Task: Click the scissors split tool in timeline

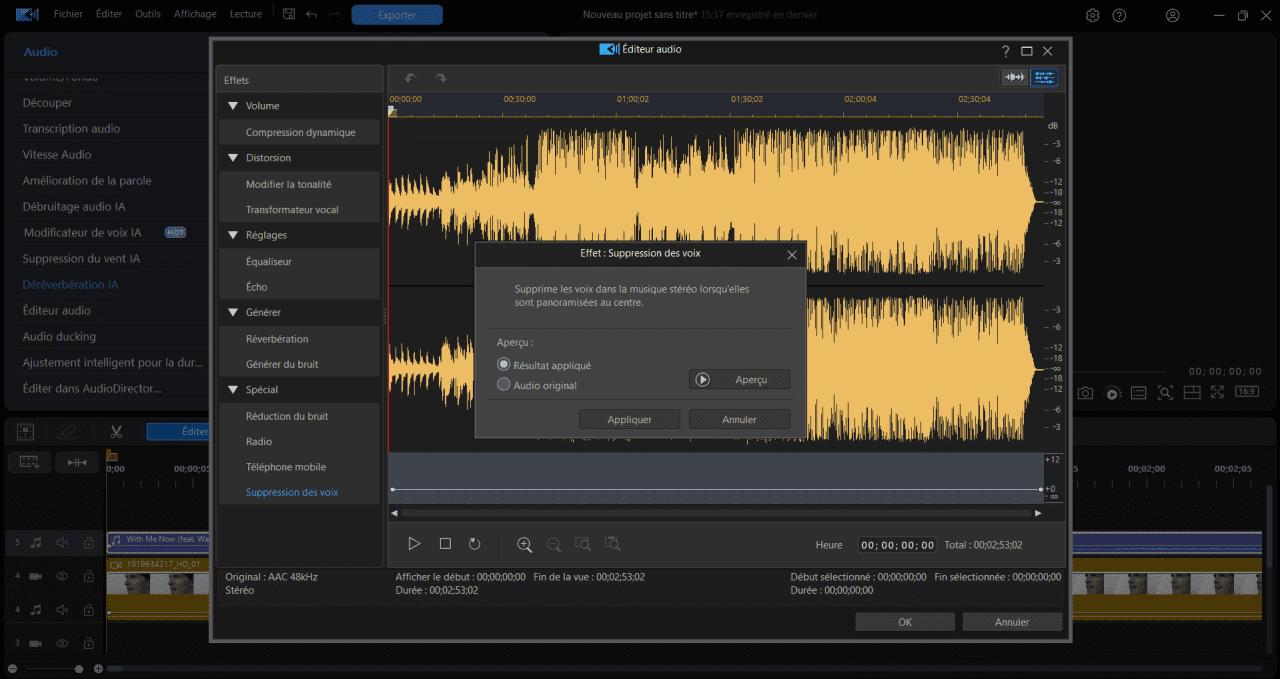Action: click(x=116, y=432)
